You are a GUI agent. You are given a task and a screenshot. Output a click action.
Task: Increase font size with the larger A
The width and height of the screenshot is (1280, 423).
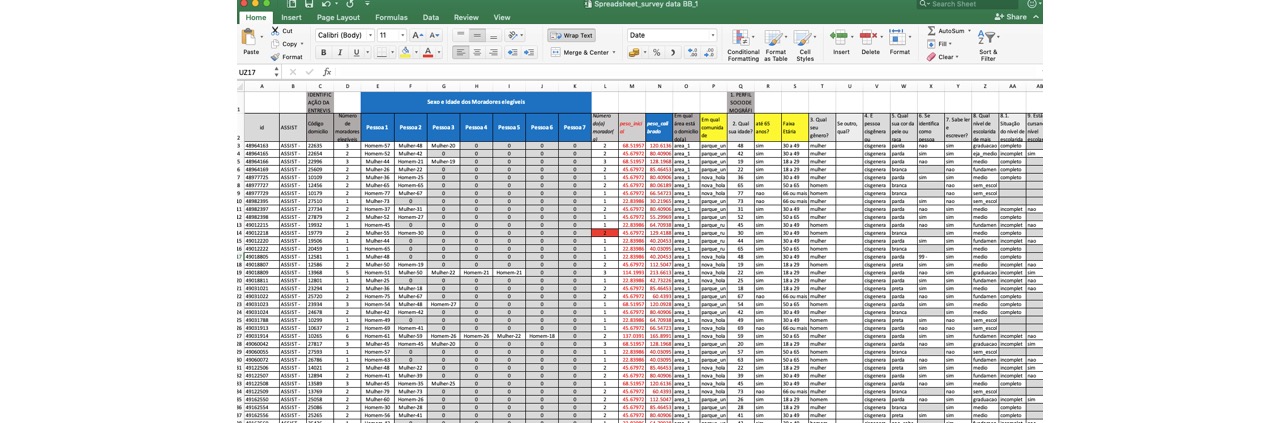(x=417, y=35)
